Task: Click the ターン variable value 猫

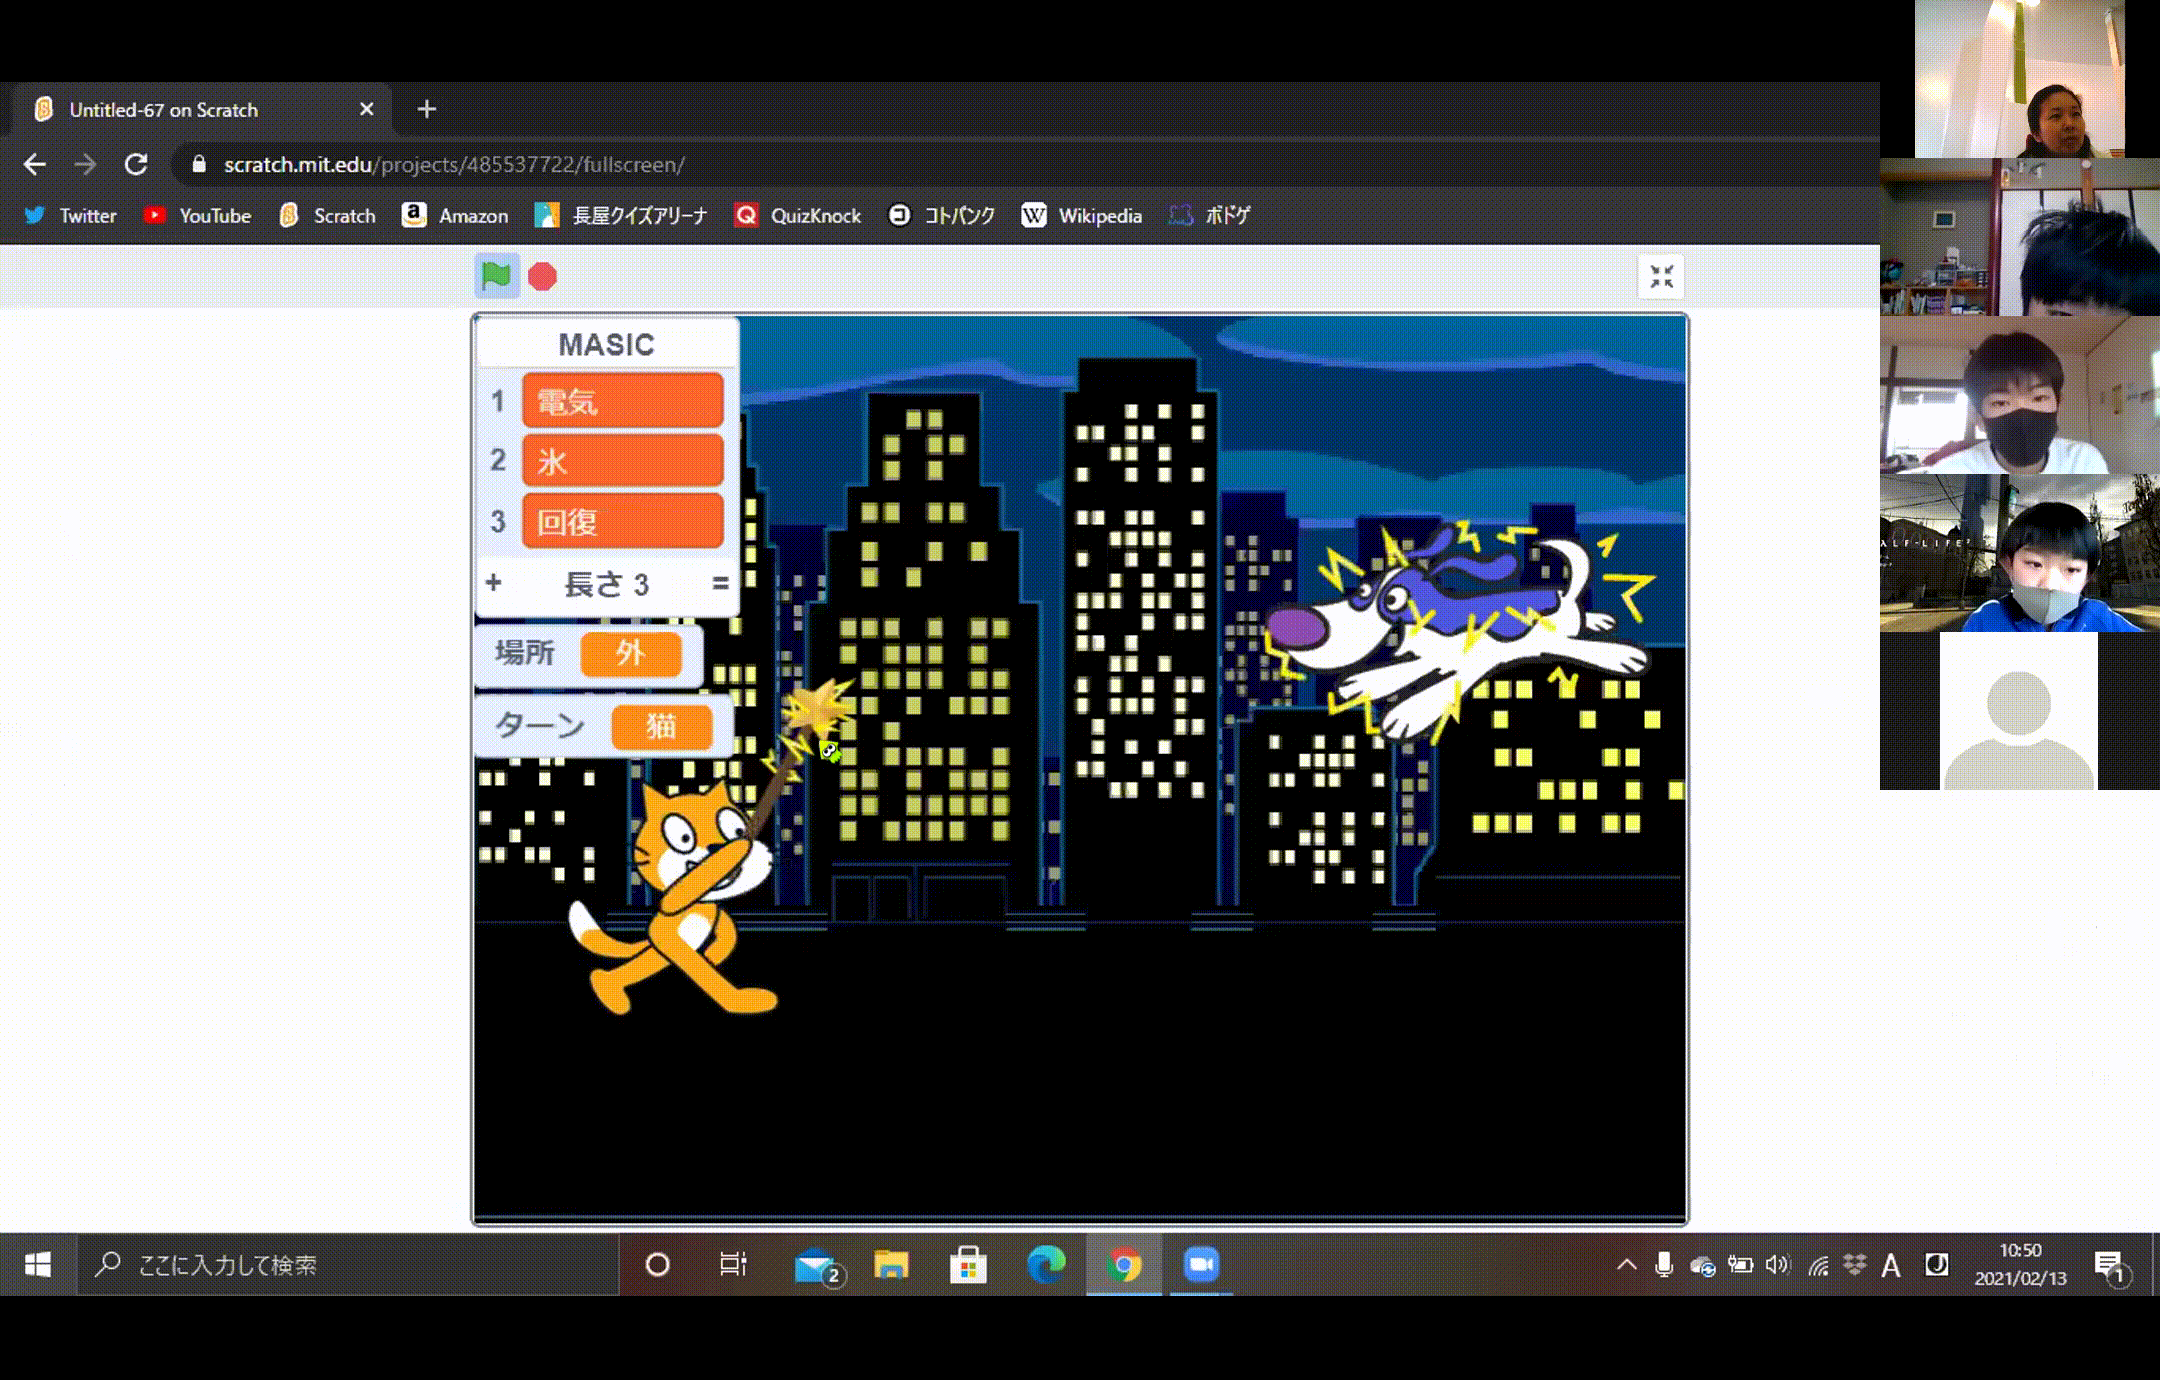Action: [x=662, y=726]
